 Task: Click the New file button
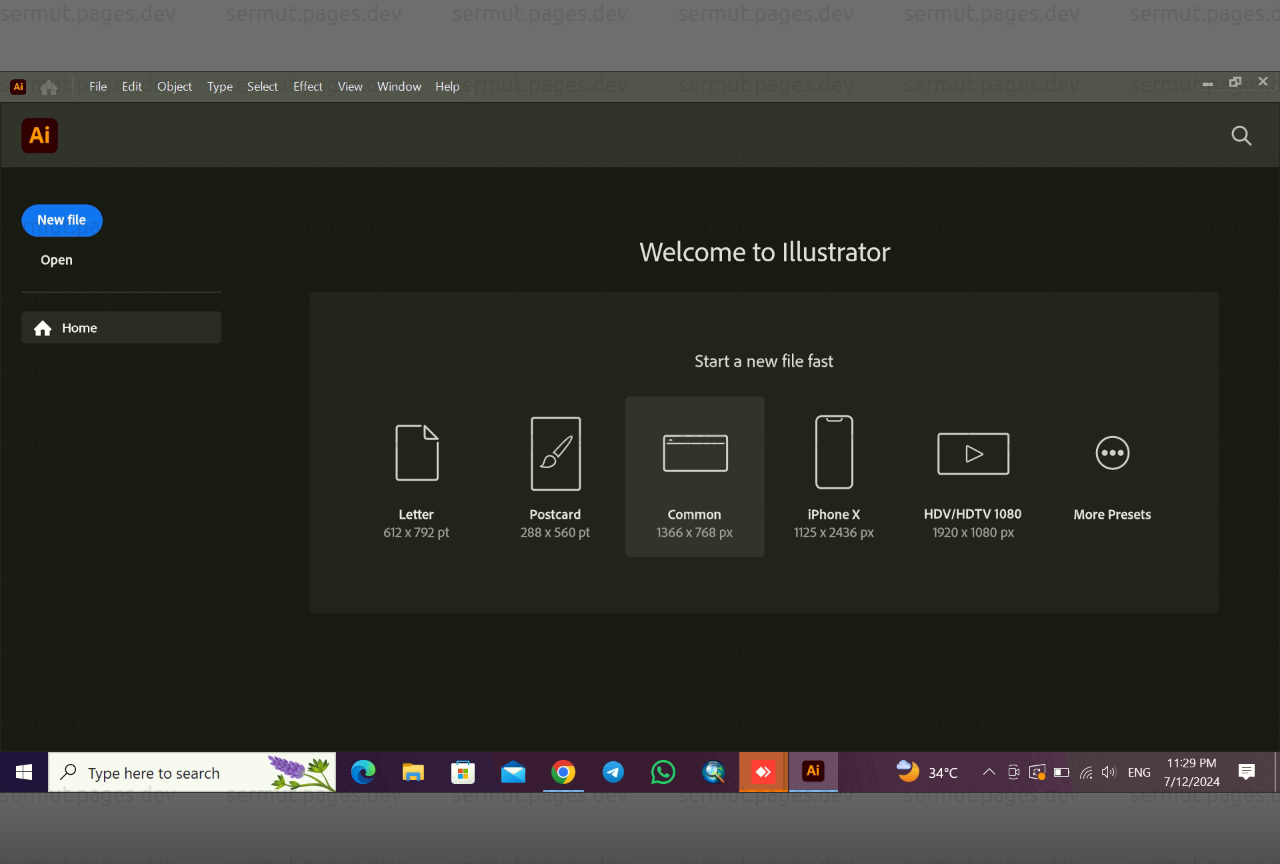(61, 220)
